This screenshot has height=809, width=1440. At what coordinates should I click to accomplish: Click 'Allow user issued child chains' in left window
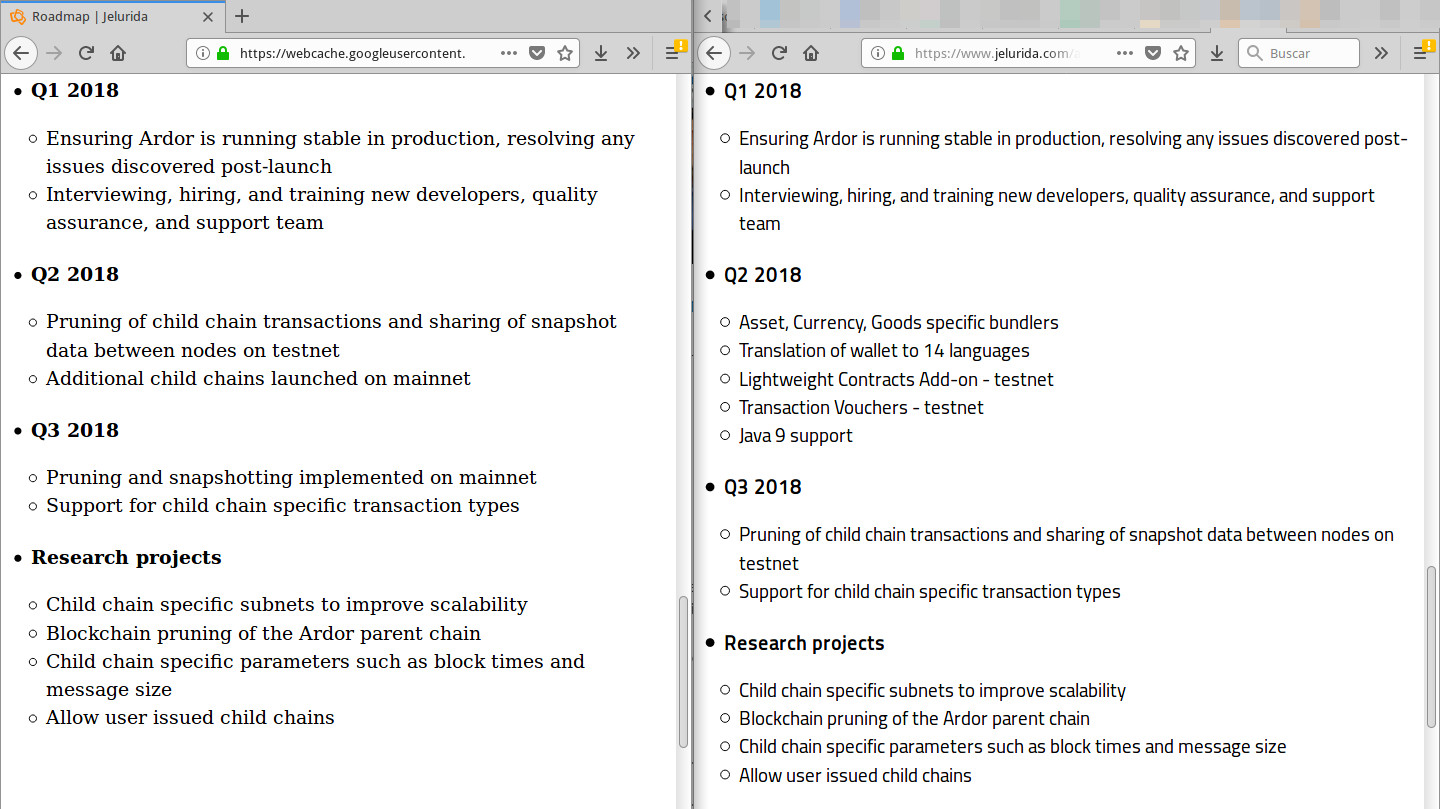[x=190, y=717]
